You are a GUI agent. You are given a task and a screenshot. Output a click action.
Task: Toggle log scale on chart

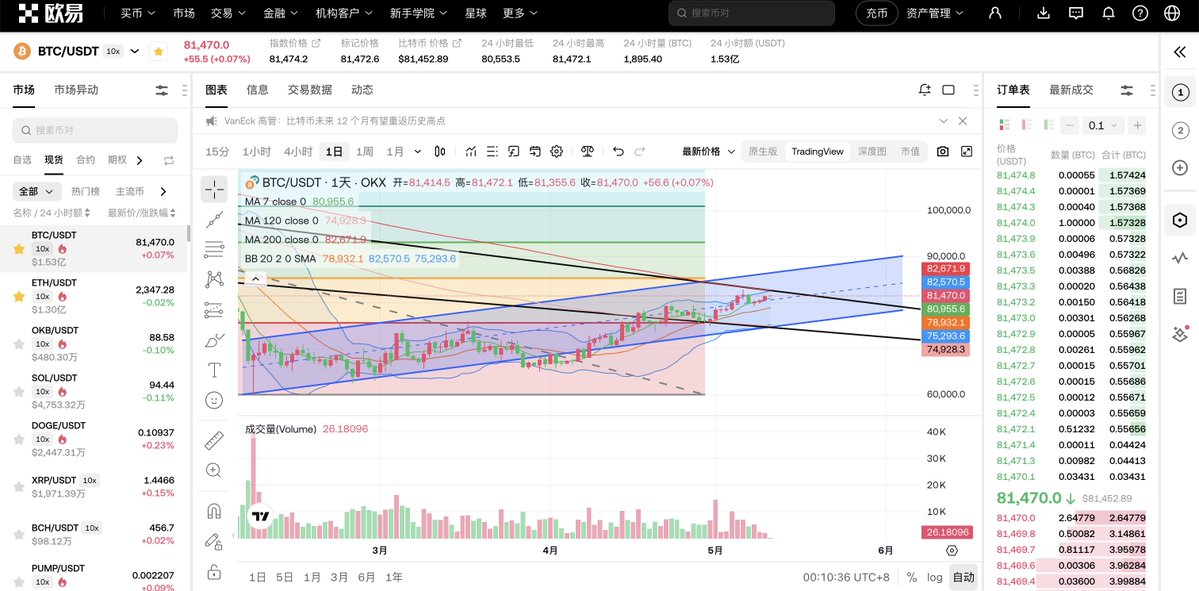[x=934, y=577]
